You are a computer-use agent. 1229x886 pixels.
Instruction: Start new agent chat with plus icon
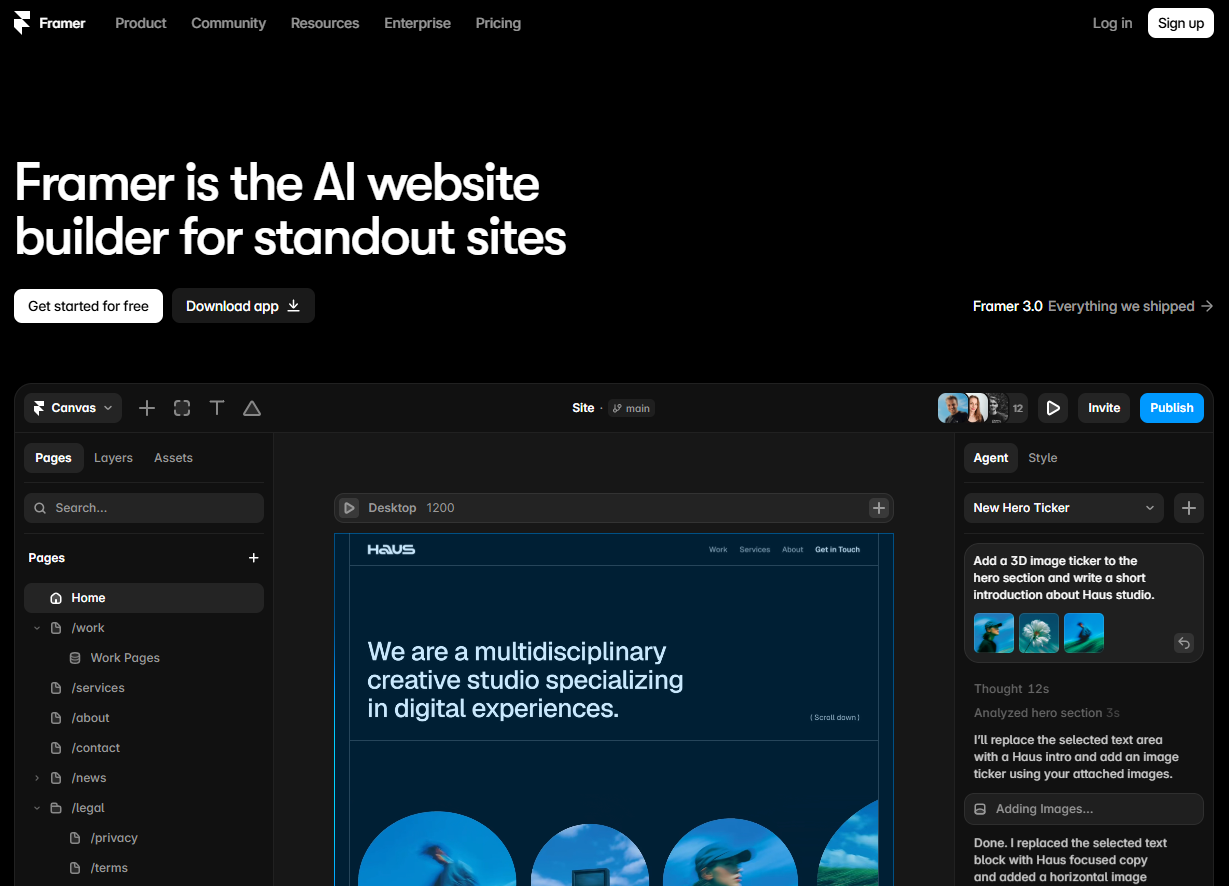click(x=1188, y=508)
